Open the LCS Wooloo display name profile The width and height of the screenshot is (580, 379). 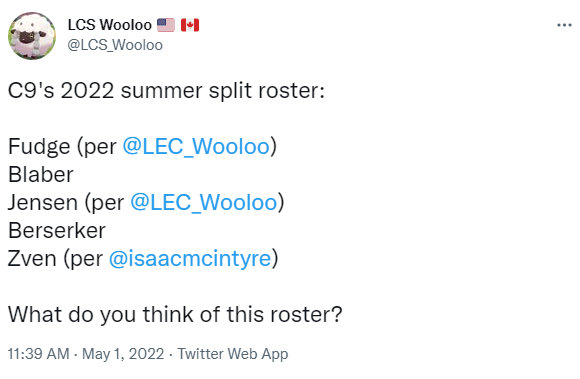coord(110,25)
